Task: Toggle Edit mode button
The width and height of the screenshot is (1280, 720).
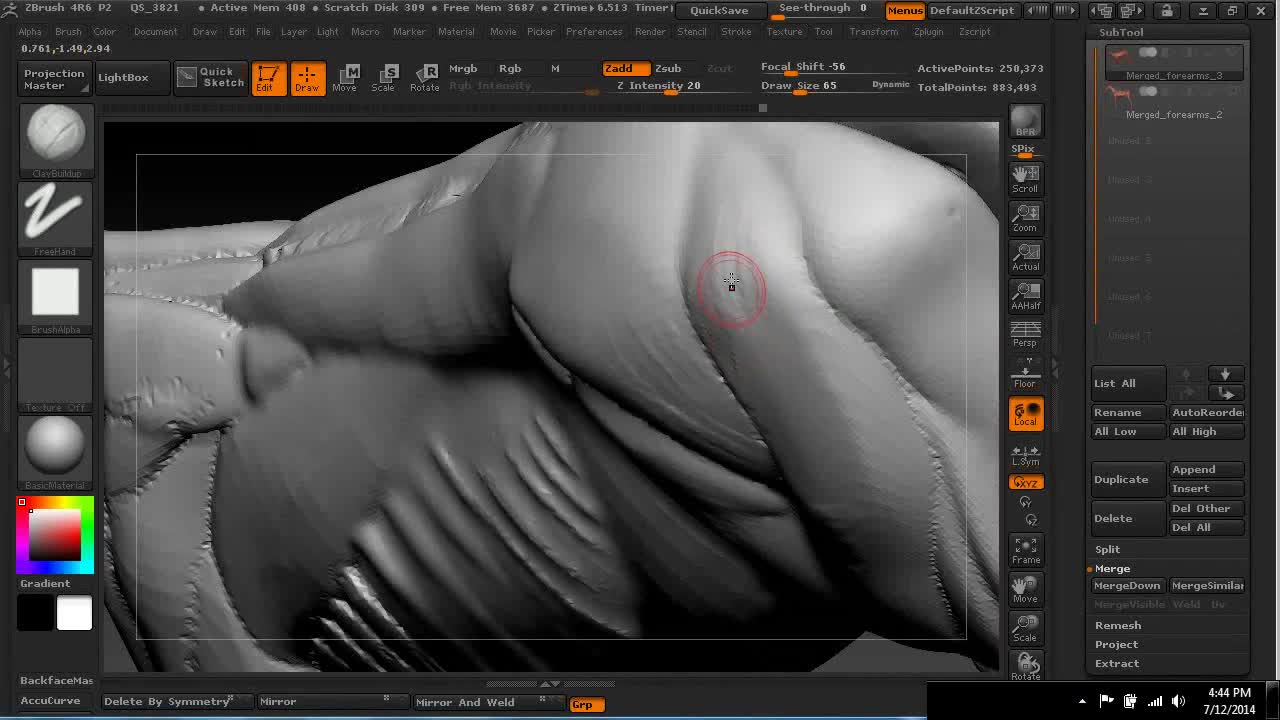Action: point(268,78)
